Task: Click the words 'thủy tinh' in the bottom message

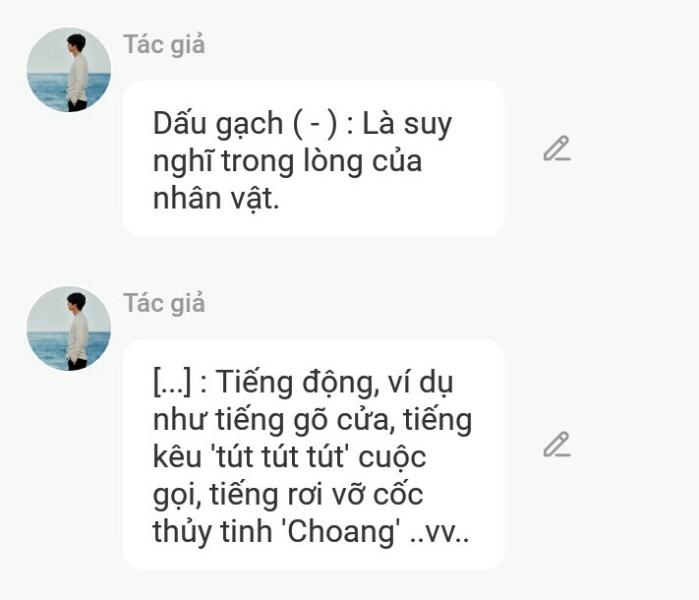Action: 213,532
